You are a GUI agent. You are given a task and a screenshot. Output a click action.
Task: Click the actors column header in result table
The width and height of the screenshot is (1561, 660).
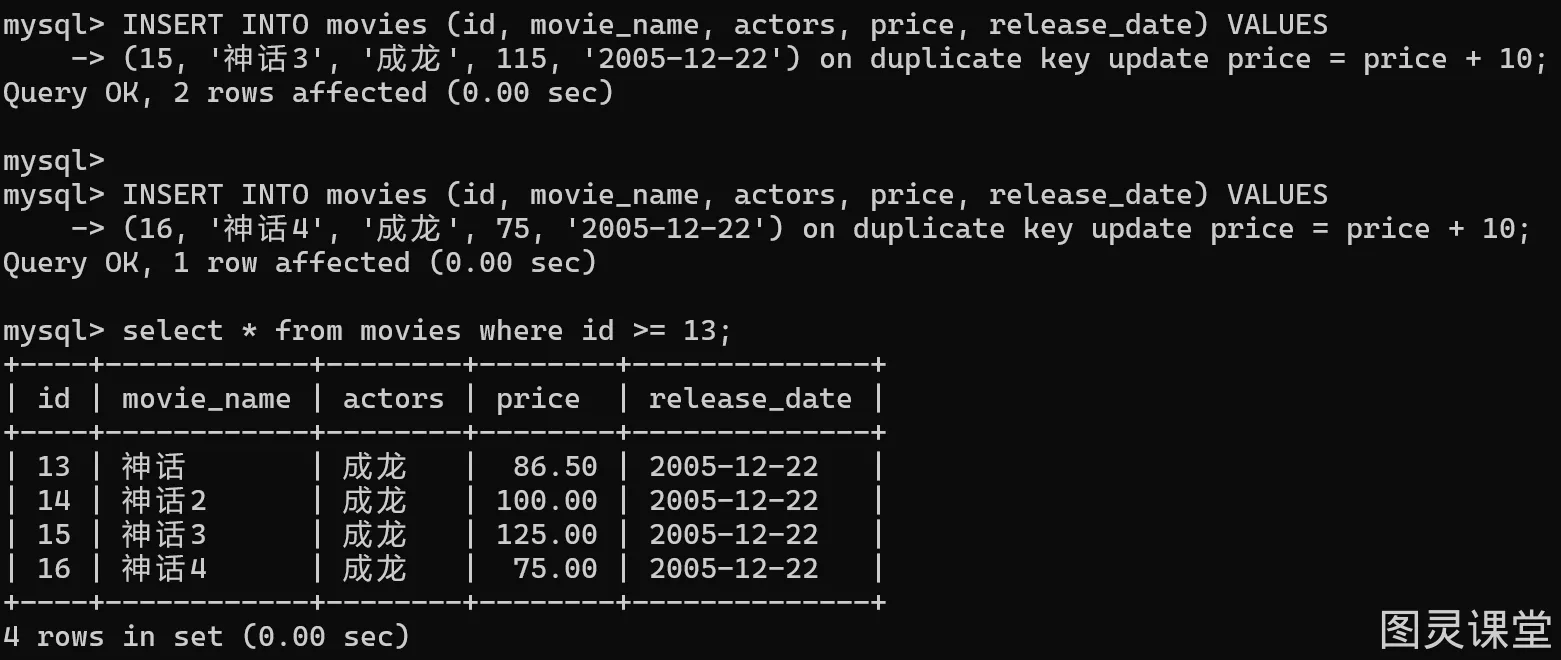[393, 399]
